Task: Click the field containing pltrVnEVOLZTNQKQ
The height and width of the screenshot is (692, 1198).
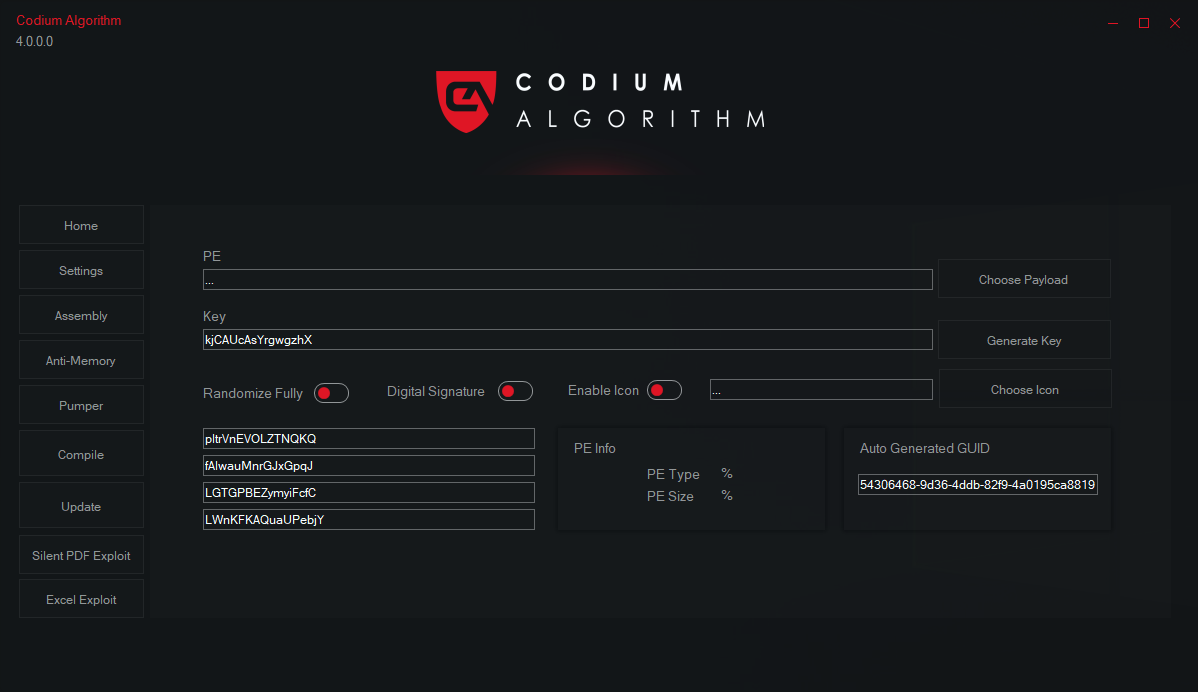Action: [368, 438]
